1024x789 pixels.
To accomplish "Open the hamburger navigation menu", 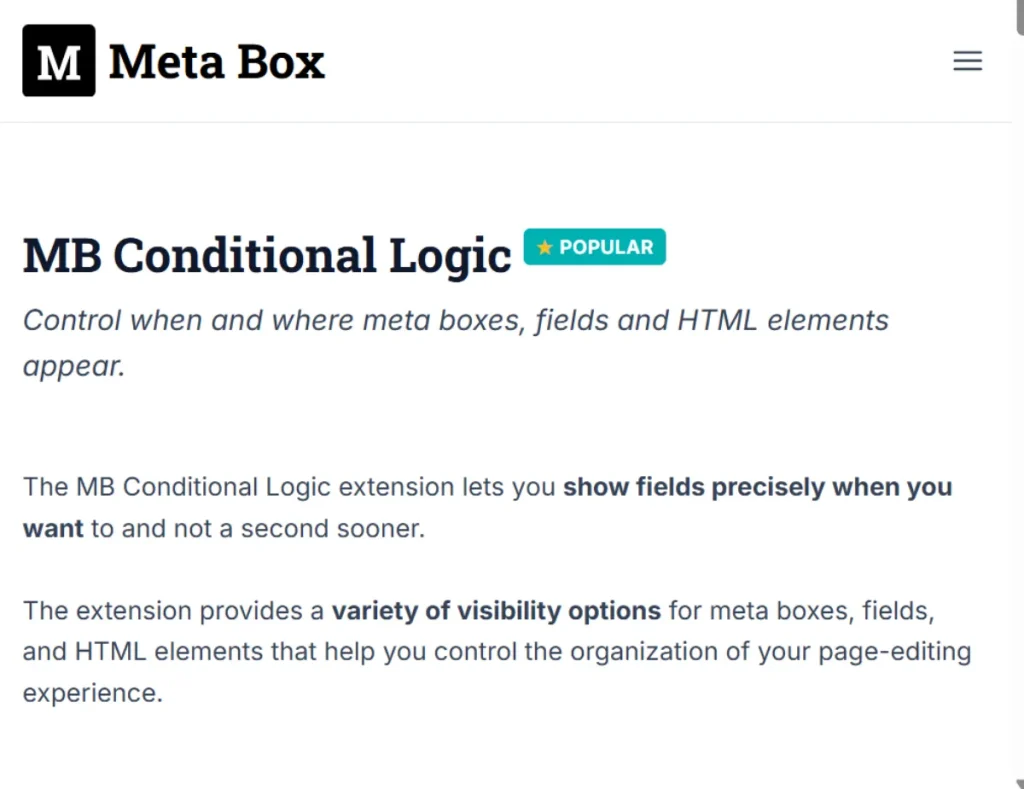I will tap(967, 61).
